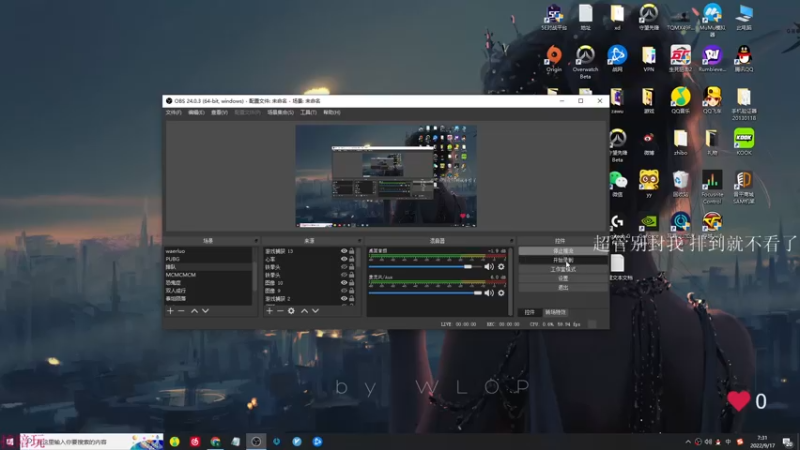The image size is (800, 450).
Task: Move selected scene up in Scenes list
Action: (194, 311)
